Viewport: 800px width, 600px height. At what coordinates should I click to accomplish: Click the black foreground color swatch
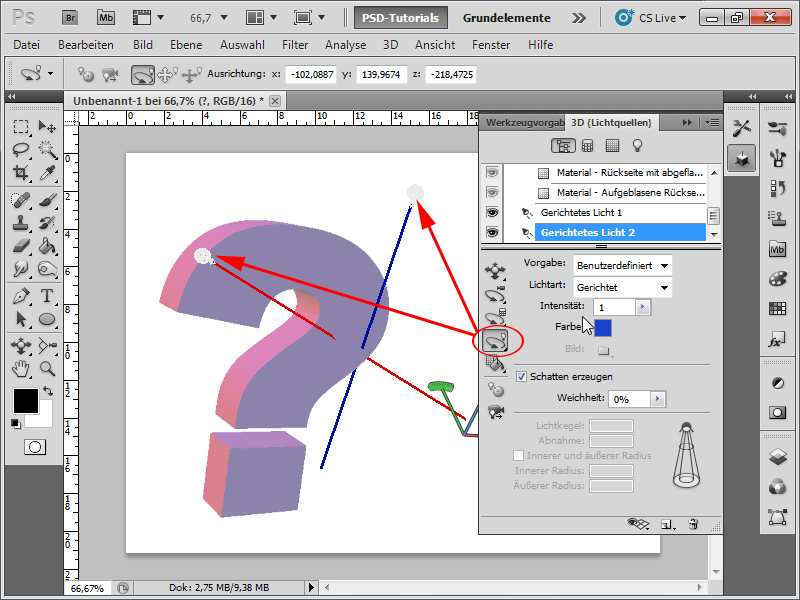[26, 401]
